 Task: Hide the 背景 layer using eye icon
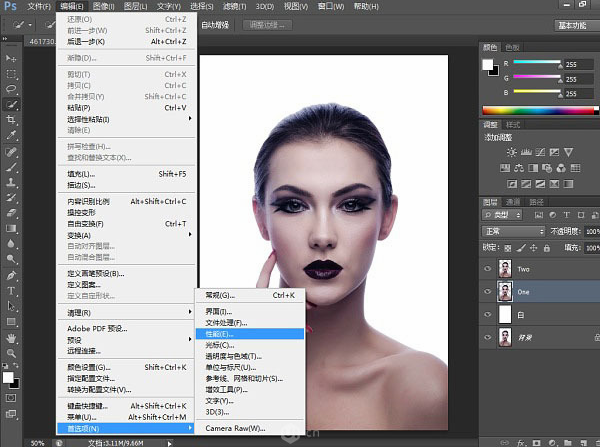click(487, 339)
